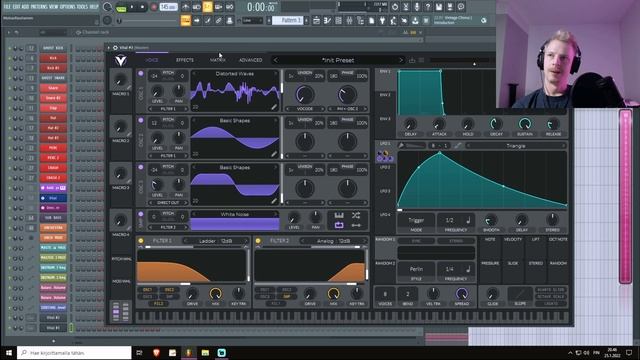The image size is (640, 360).
Task: Click the Vital plugin window gear icon
Action: pyautogui.click(x=115, y=48)
